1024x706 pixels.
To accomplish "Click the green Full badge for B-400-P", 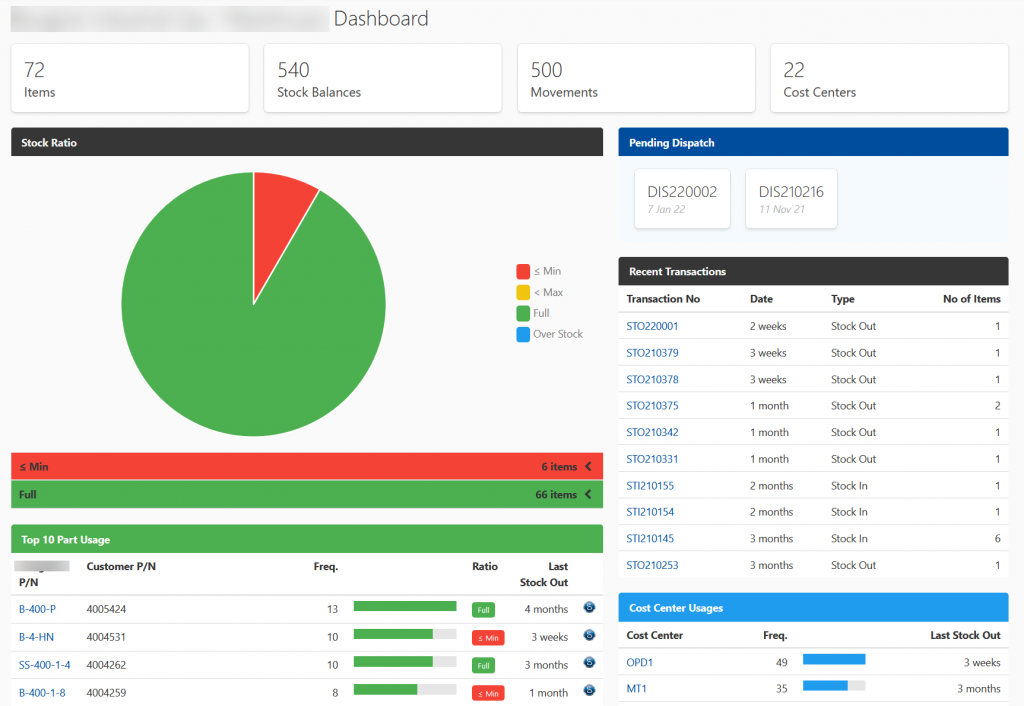I will pyautogui.click(x=484, y=609).
